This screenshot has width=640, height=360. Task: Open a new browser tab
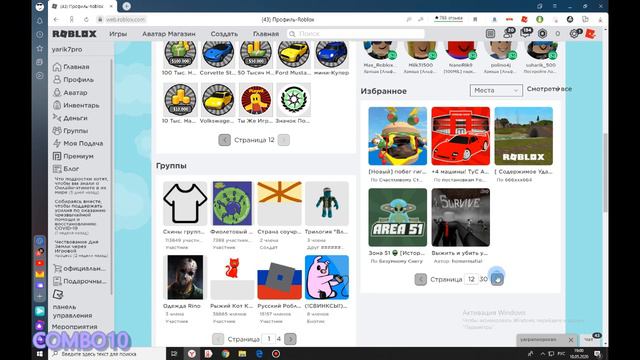click(127, 6)
